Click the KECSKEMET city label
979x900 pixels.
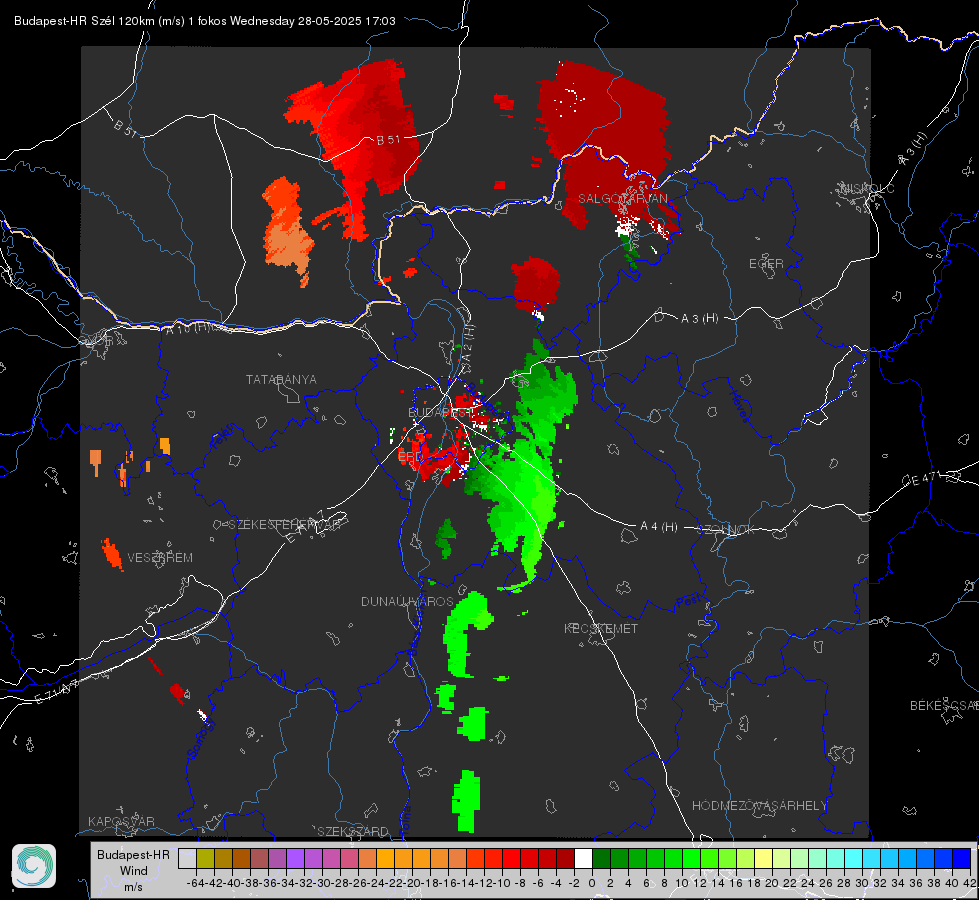(601, 628)
